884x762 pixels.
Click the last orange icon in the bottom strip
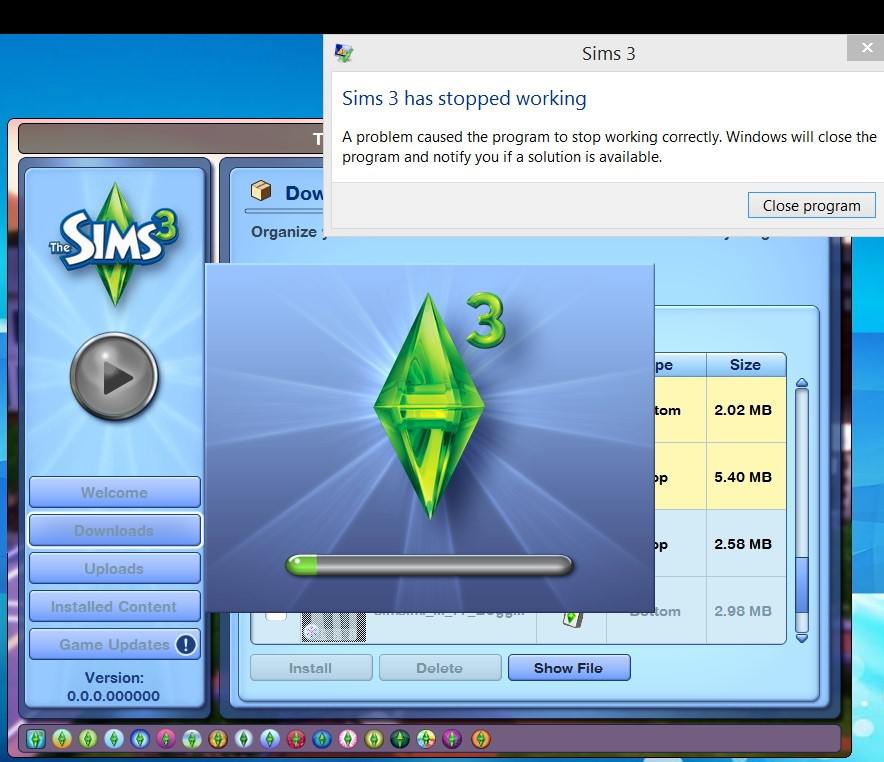480,738
